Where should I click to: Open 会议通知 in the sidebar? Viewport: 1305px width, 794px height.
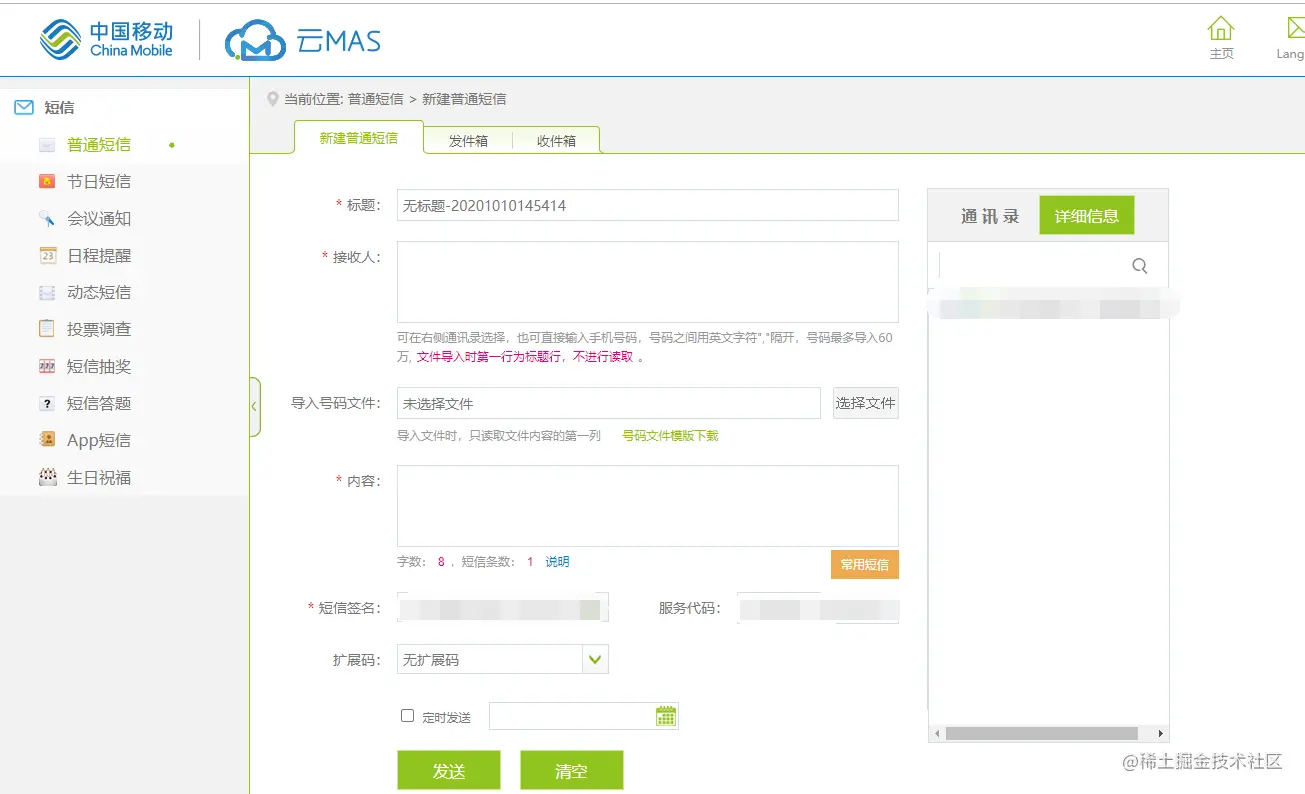click(x=99, y=218)
